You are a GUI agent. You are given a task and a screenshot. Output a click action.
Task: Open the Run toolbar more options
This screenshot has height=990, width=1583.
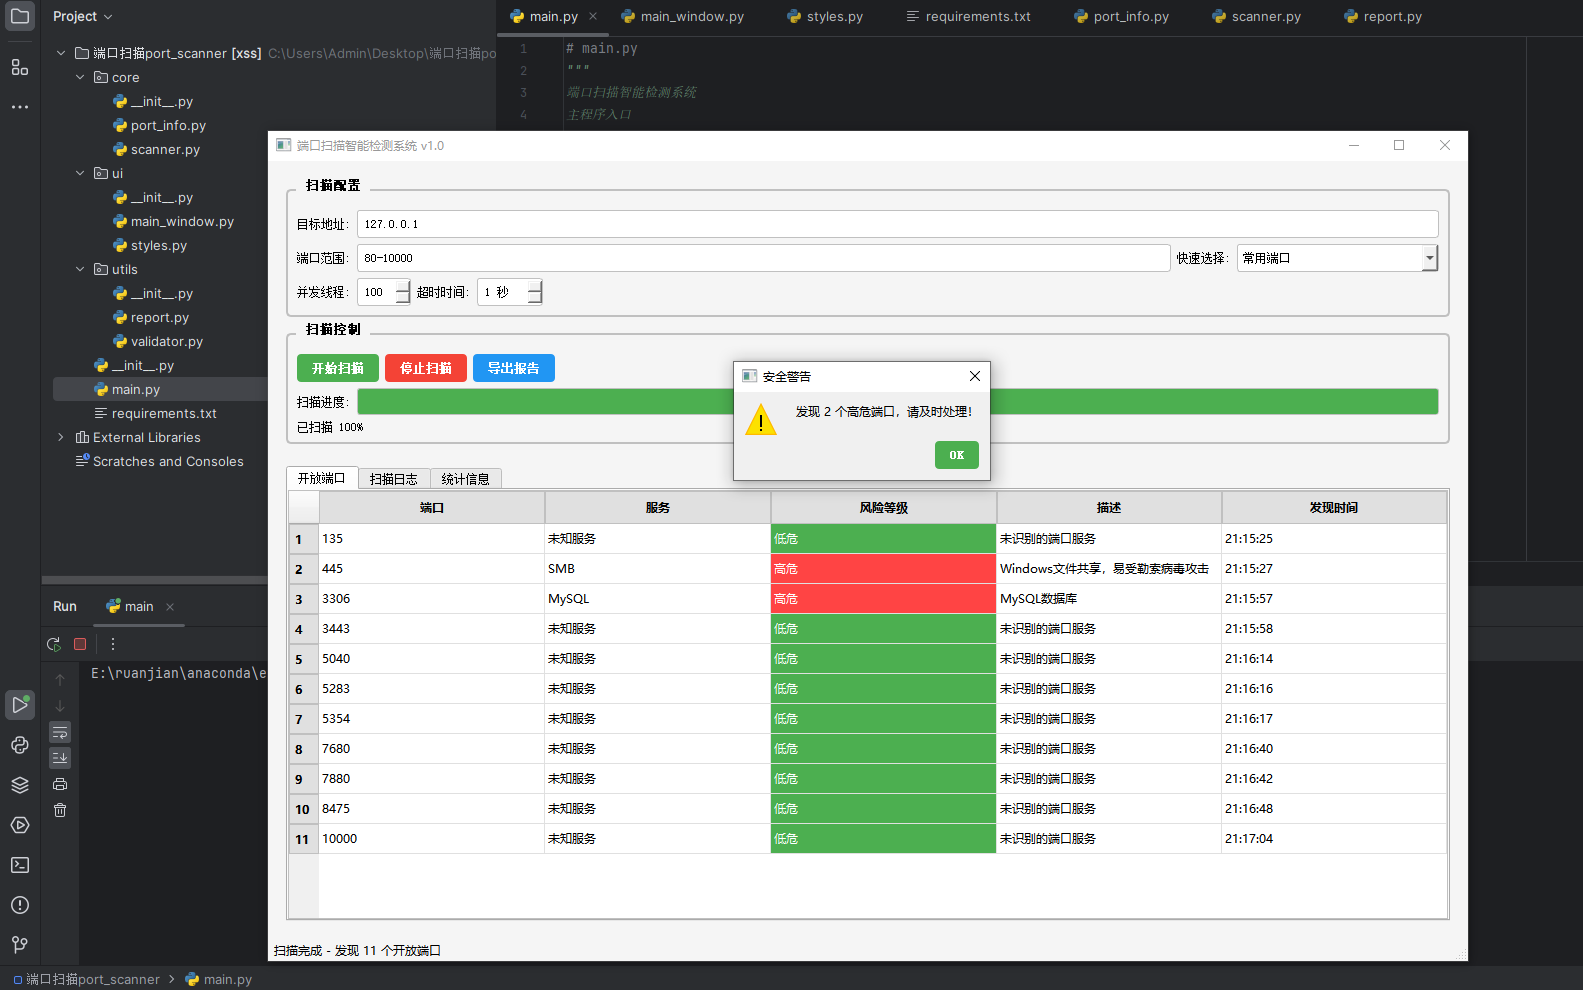click(113, 644)
